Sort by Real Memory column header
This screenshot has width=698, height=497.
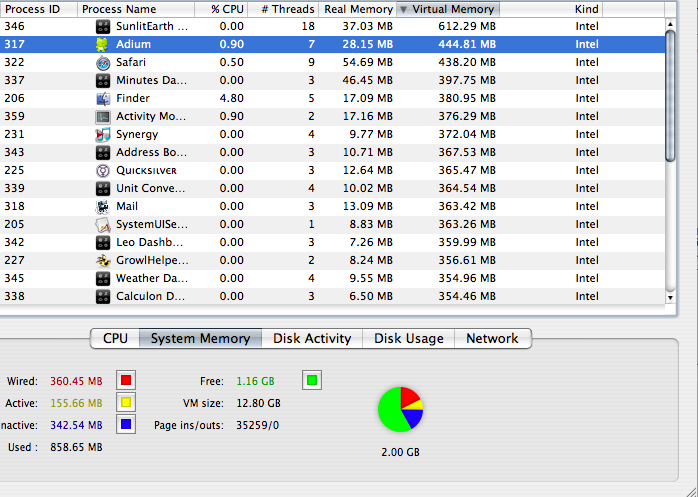click(357, 9)
